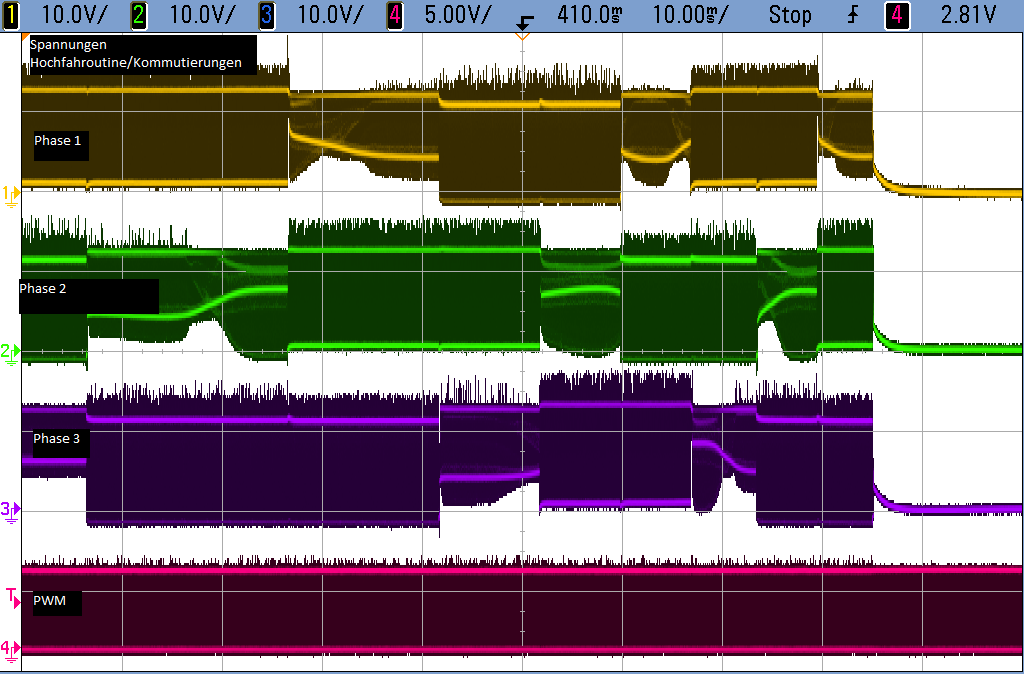Screen dimensions: 1024x674
Task: Click the trigger source channel 4 badge
Action: tap(897, 16)
